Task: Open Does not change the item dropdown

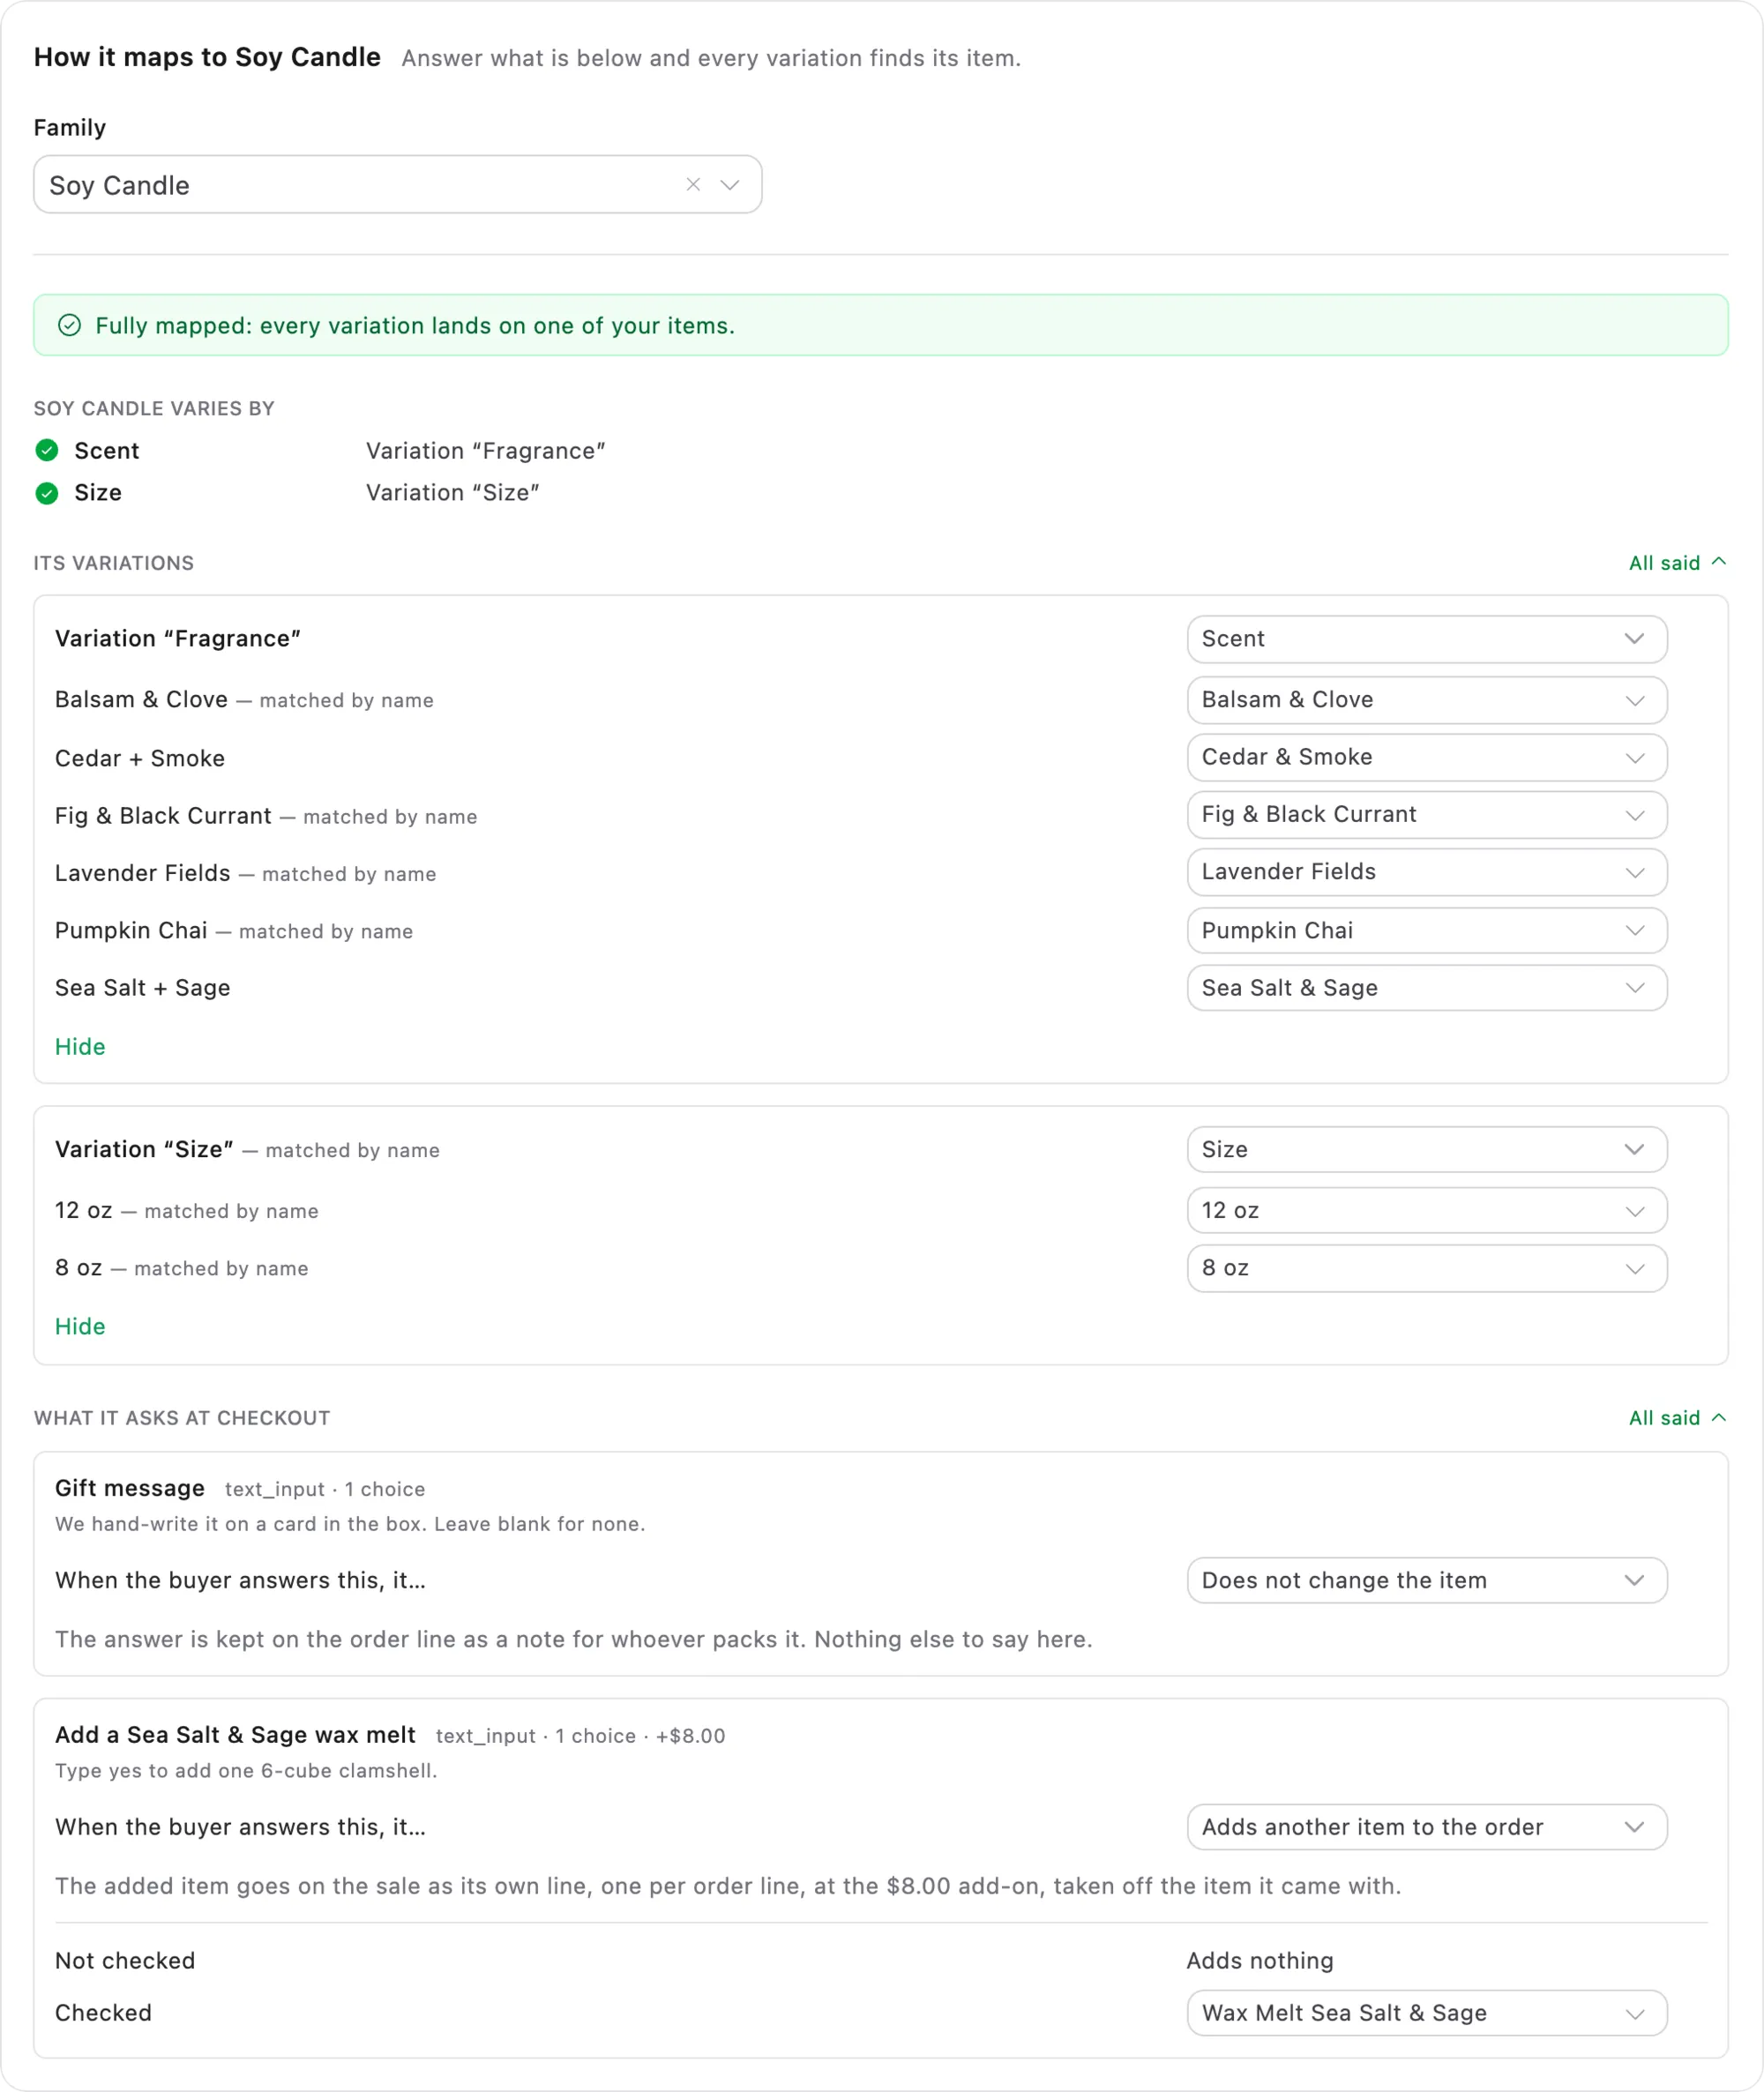Action: pyautogui.click(x=1427, y=1580)
